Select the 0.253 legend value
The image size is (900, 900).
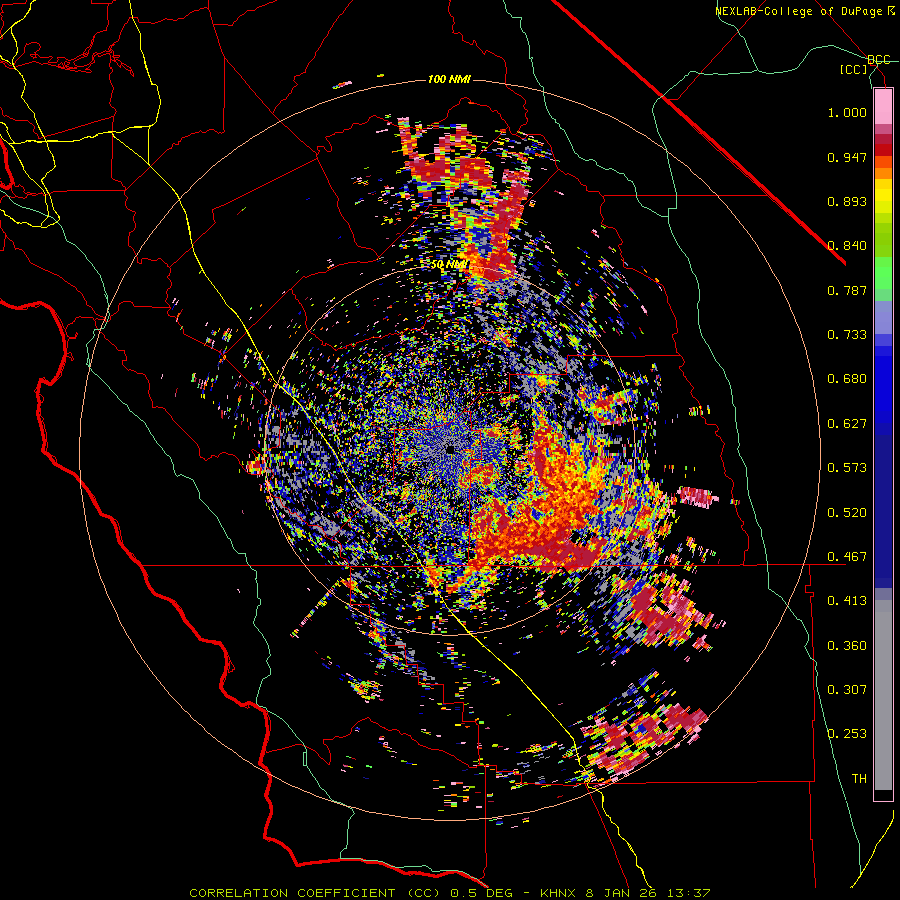coord(847,734)
